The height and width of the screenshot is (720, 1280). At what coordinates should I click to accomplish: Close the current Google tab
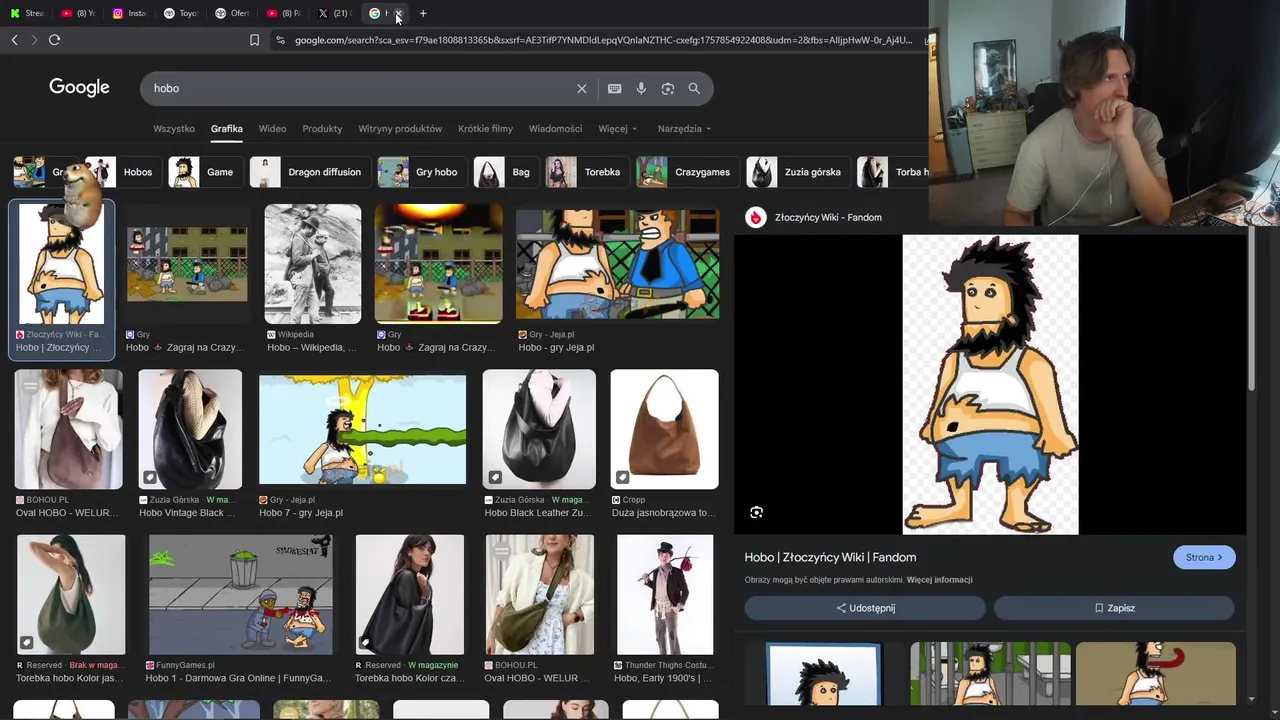398,13
